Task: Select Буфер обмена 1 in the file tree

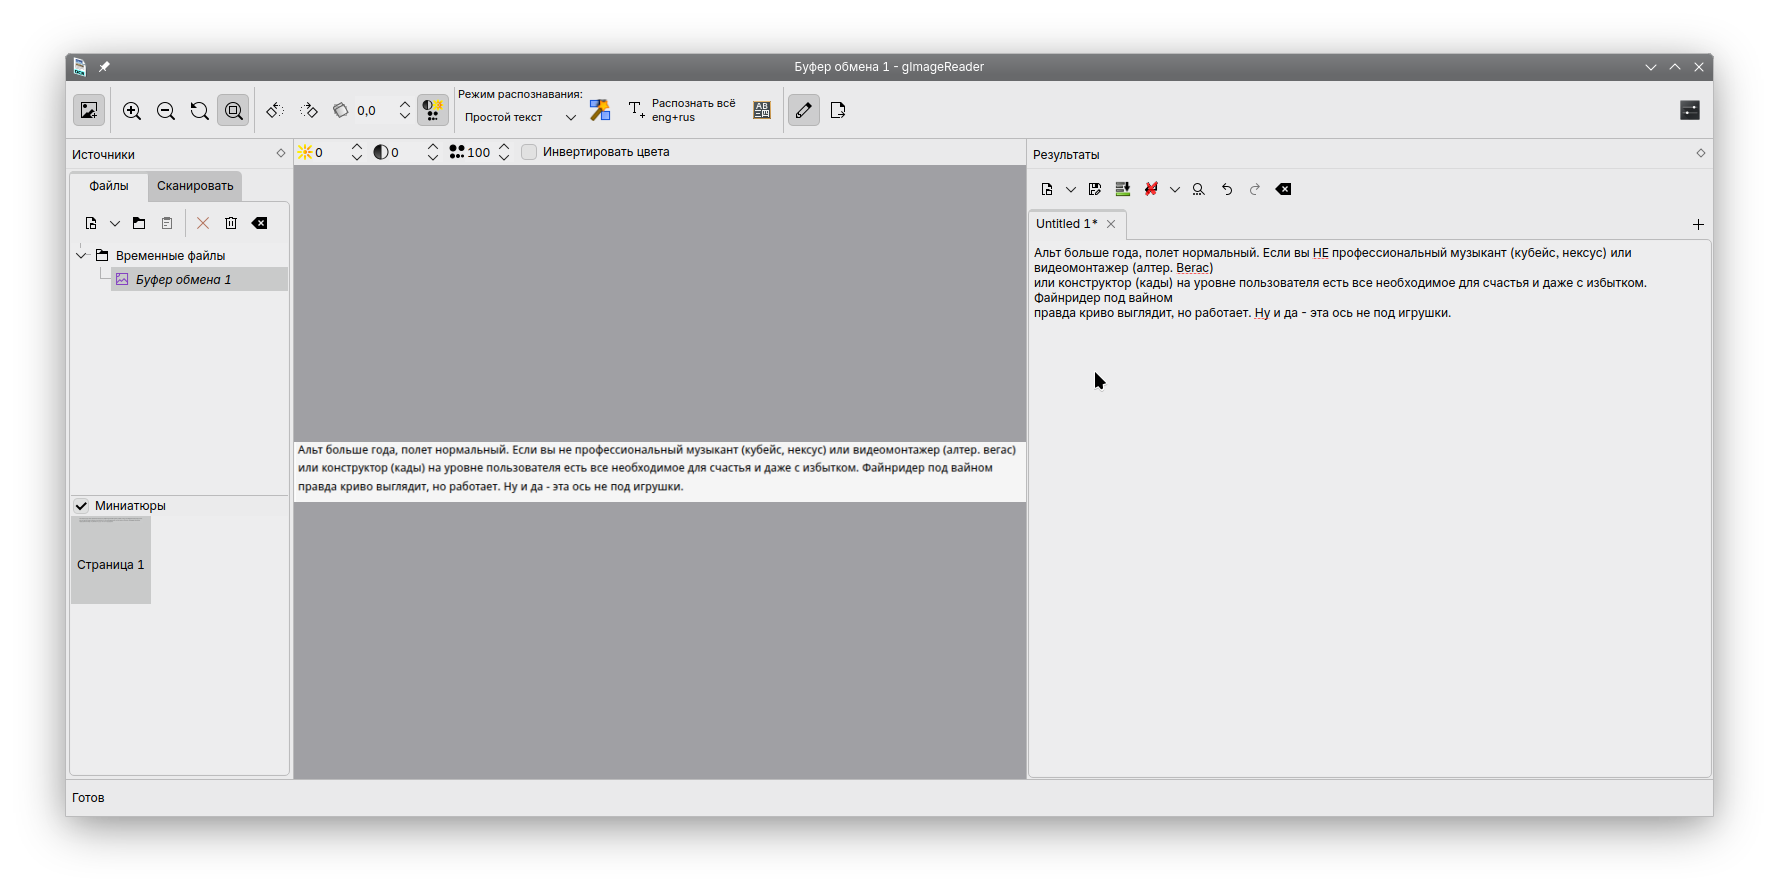Action: [199, 279]
